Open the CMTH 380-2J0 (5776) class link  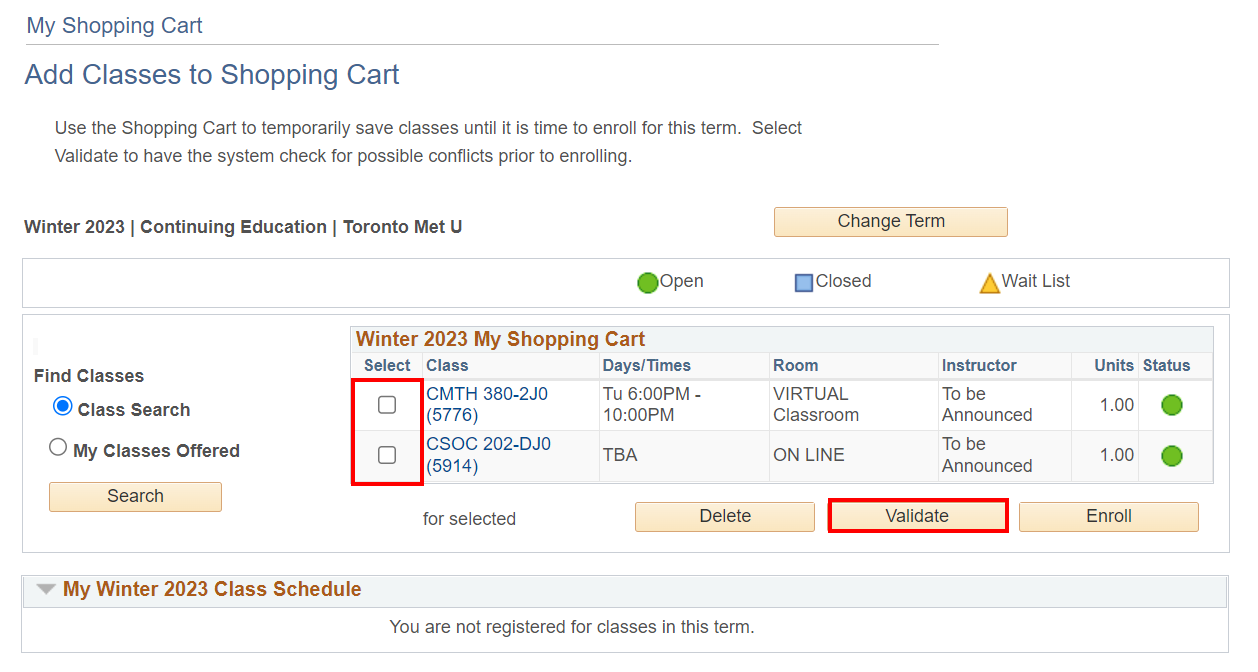487,404
